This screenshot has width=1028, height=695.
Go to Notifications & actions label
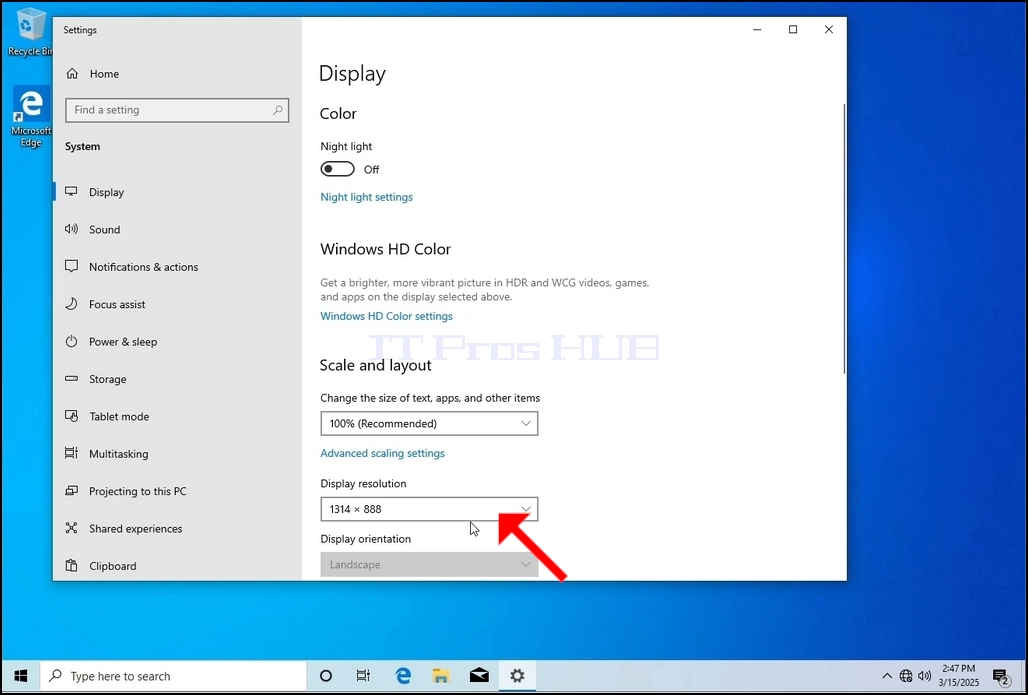[144, 267]
